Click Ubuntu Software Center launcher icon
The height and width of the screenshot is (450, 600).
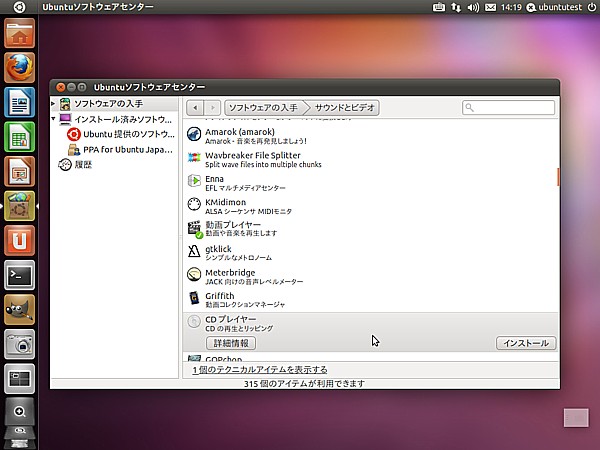[20, 206]
